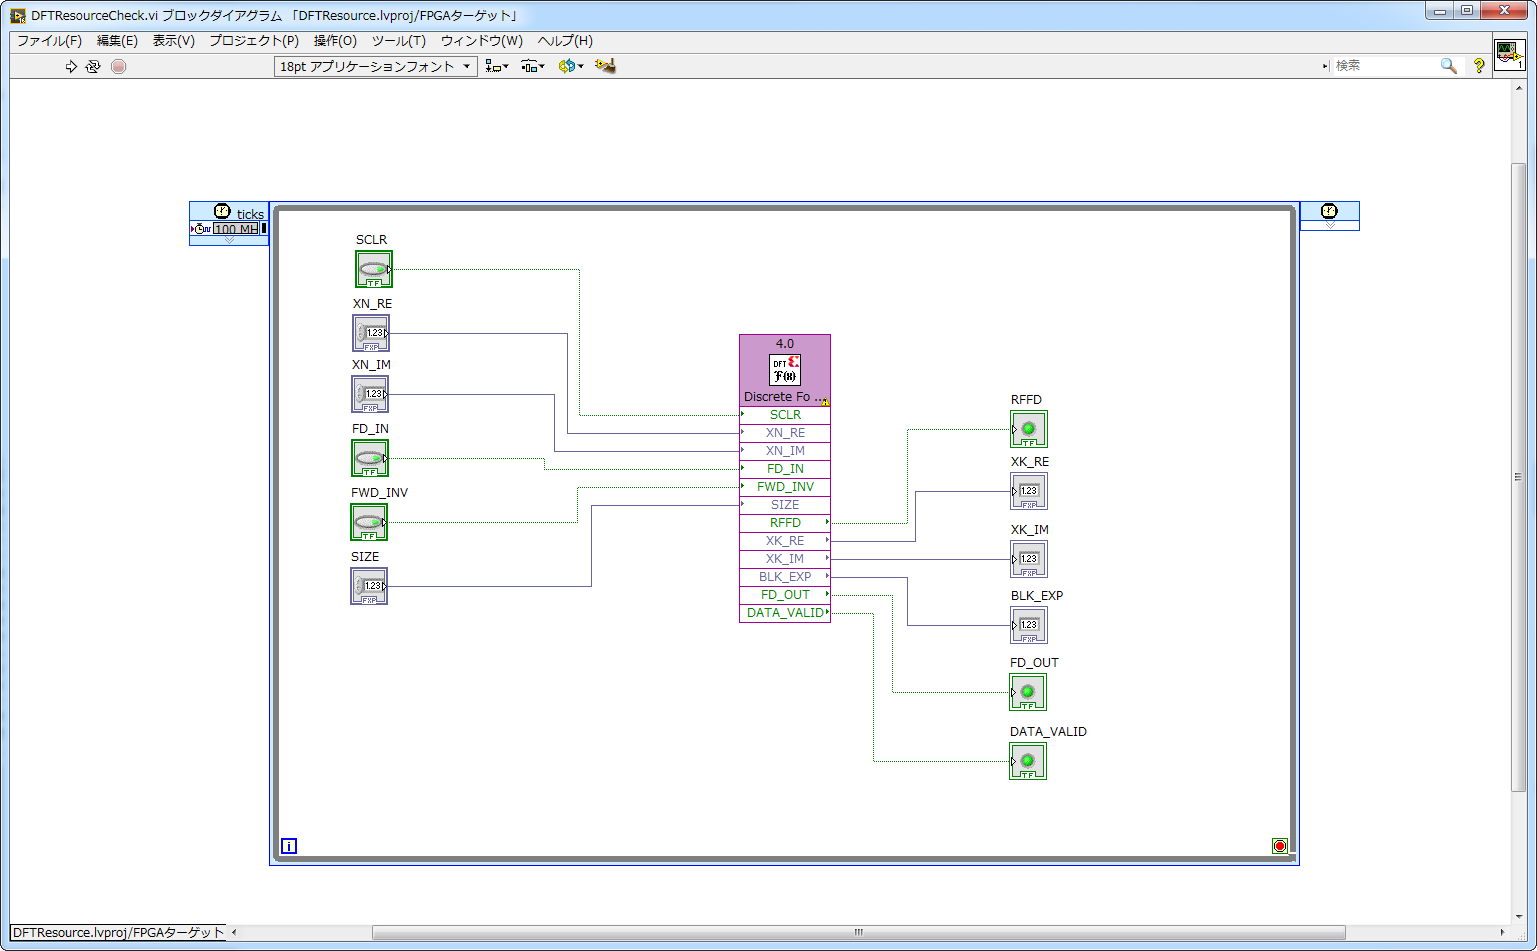Screen dimensions: 1537x951
Task: Click the BLK_EXP output on the DFT node
Action: 785,577
